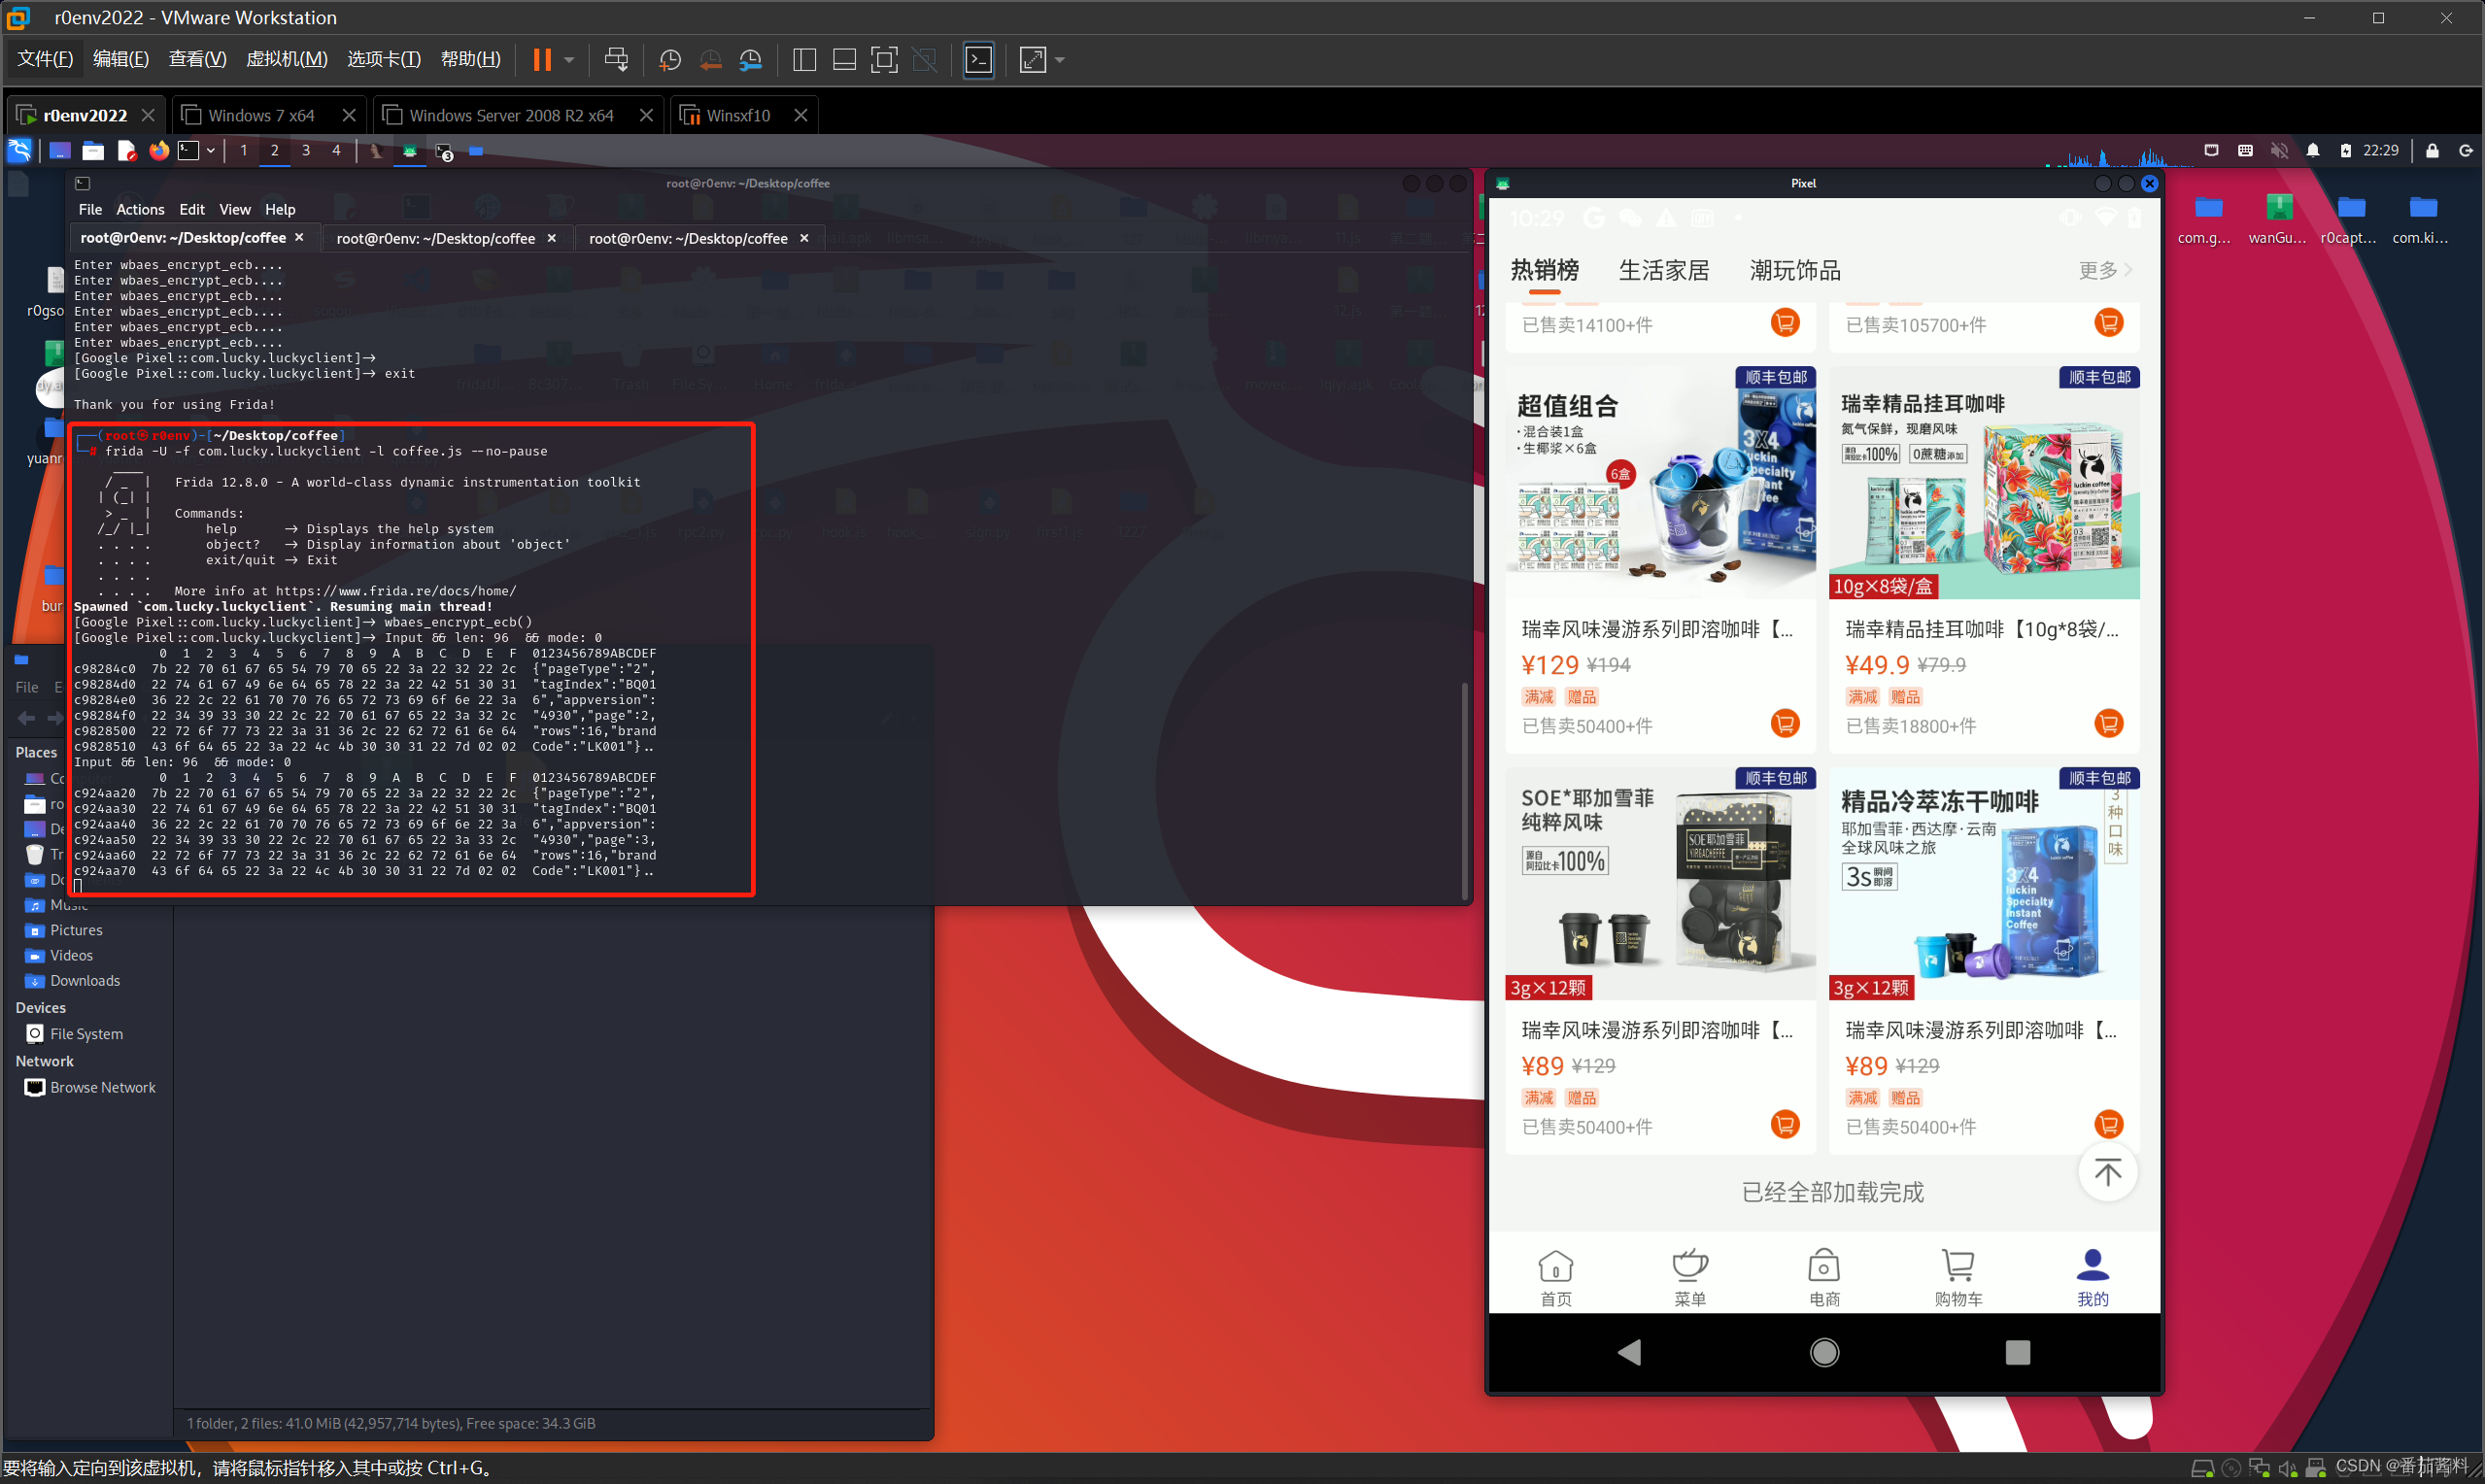
Task: Open the 超值组合 product image
Action: click(x=1661, y=483)
